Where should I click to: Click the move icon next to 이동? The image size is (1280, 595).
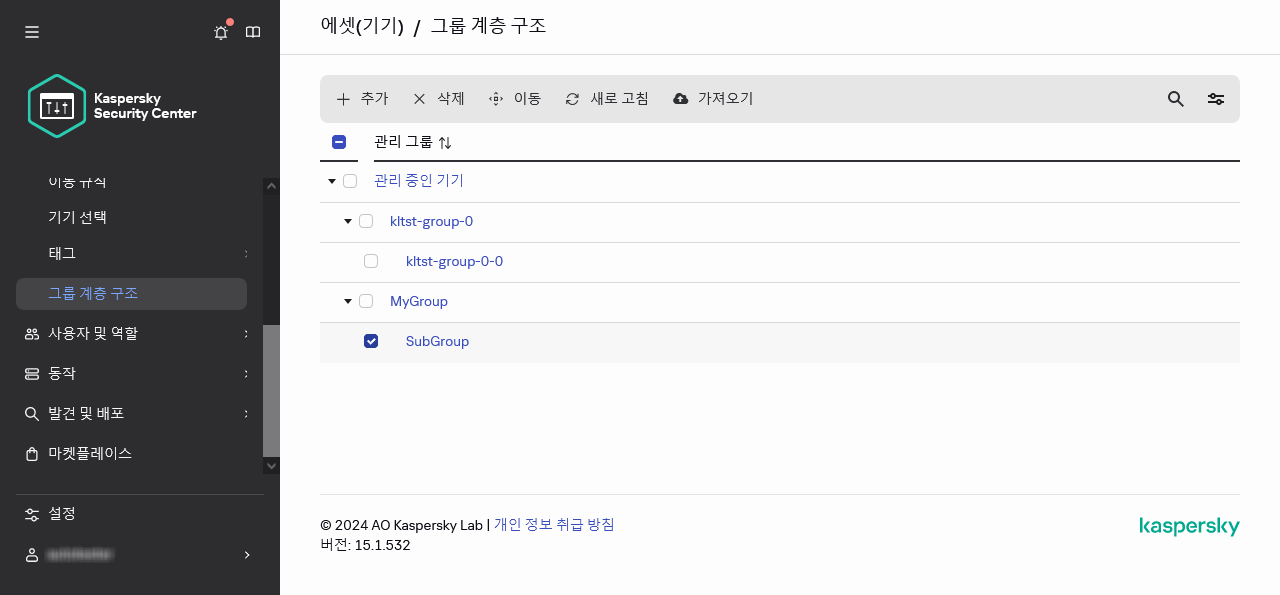point(494,98)
